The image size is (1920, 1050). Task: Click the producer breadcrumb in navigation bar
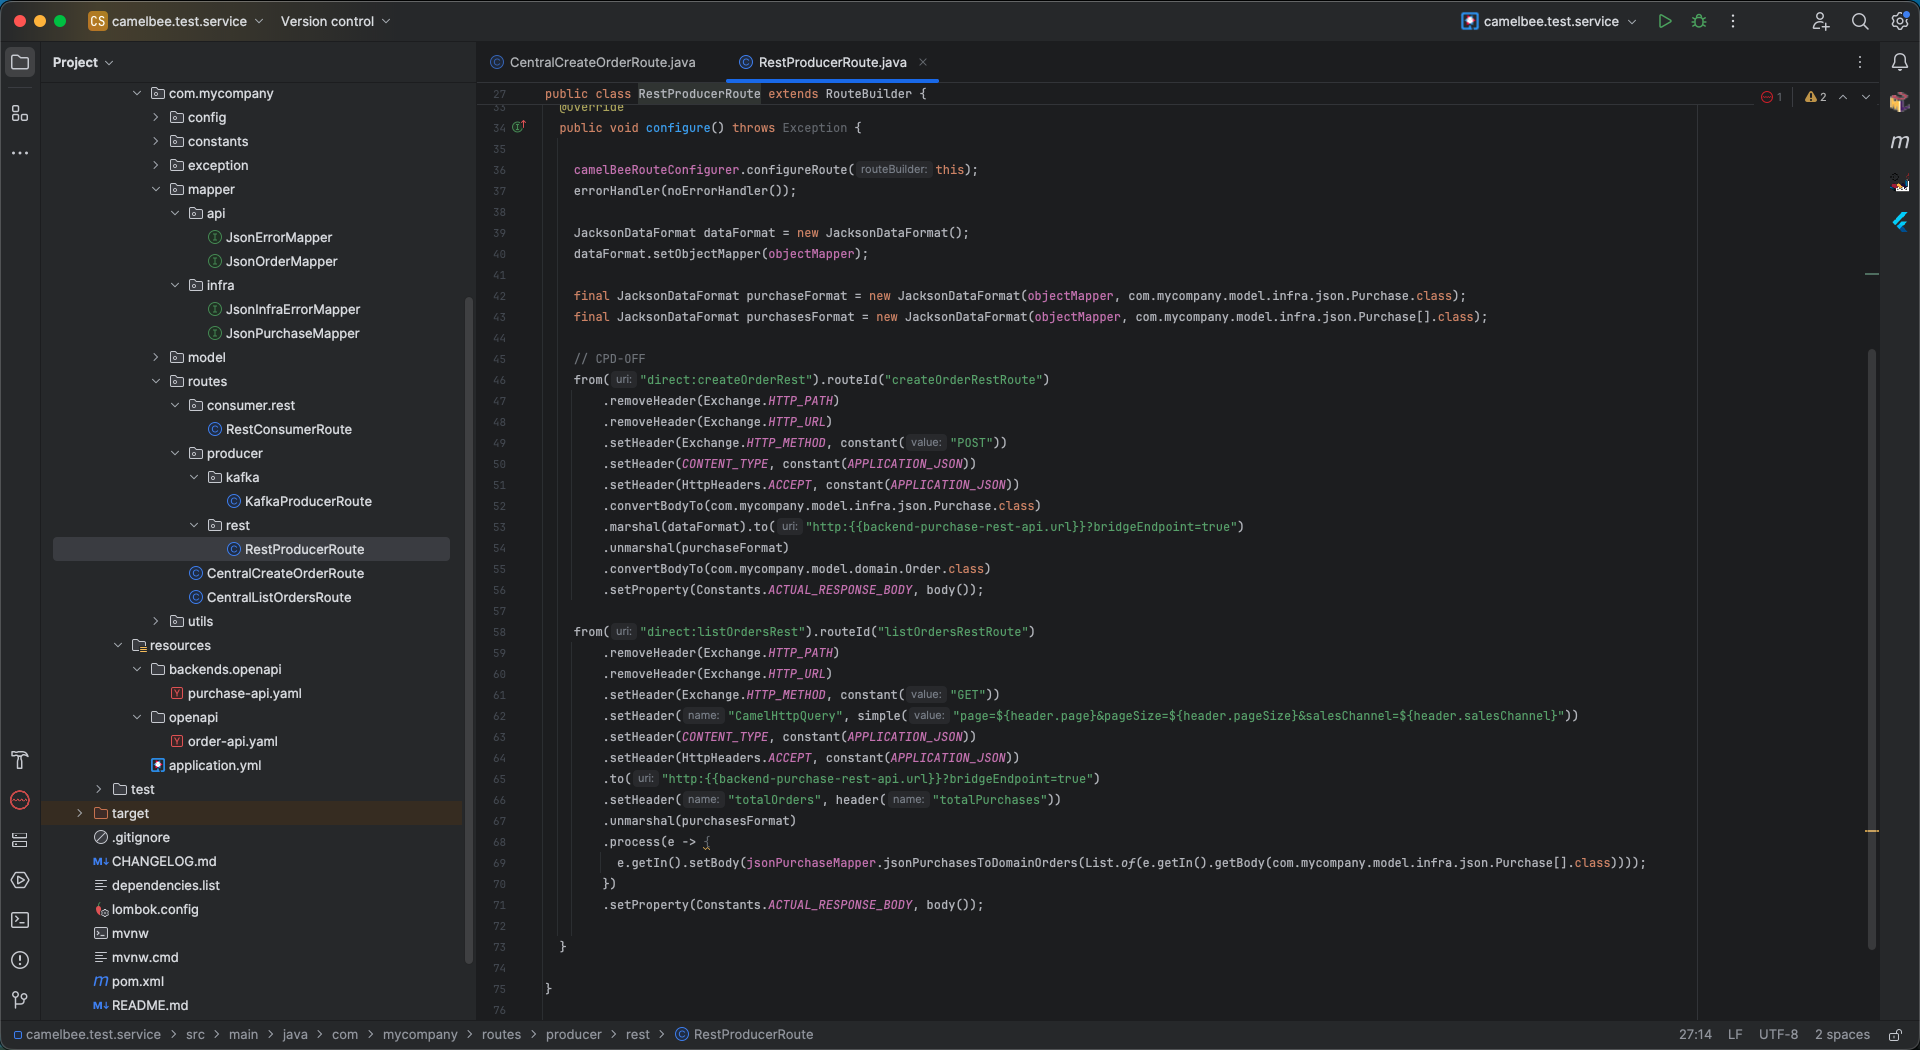573,1035
